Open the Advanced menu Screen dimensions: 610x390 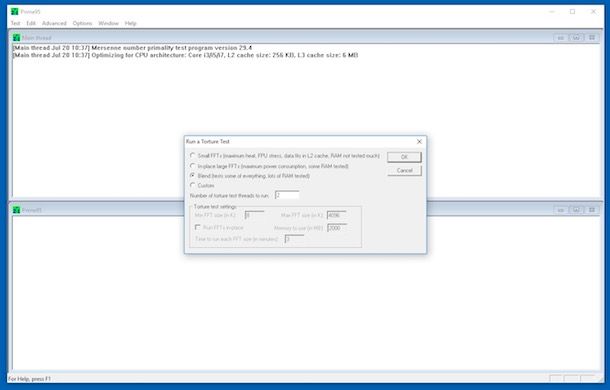pyautogui.click(x=54, y=23)
